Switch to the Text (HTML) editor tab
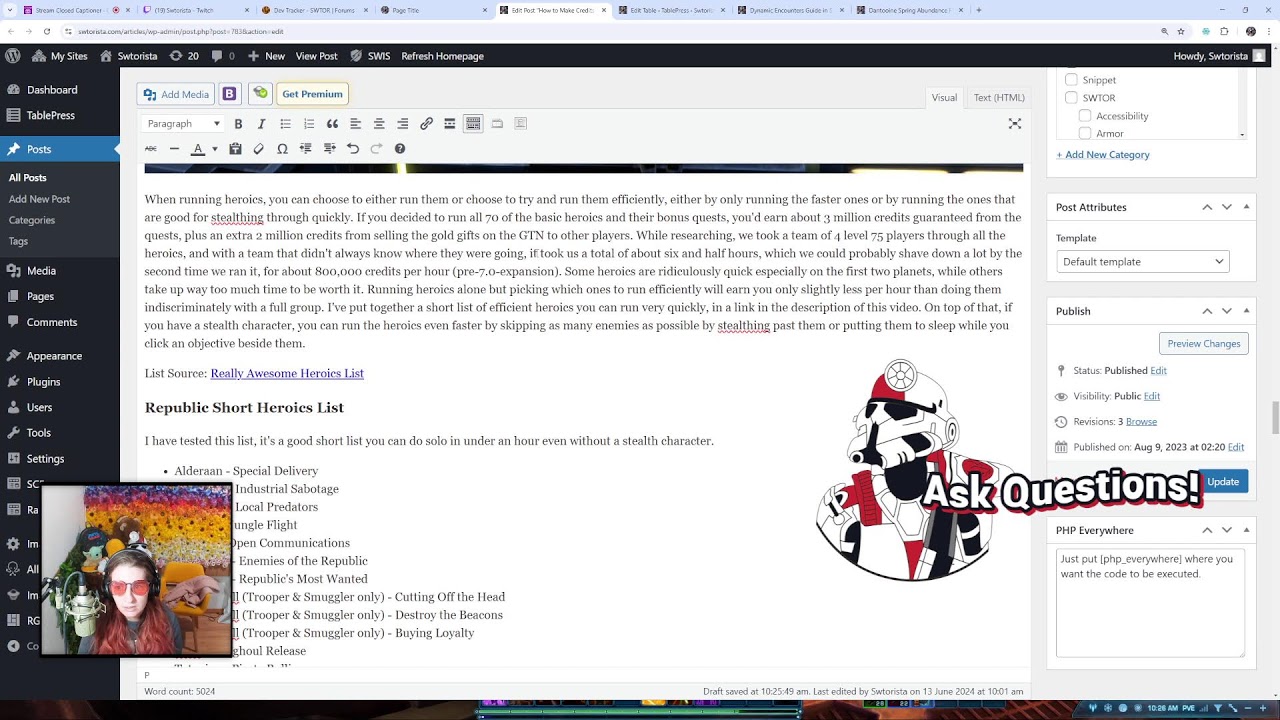The width and height of the screenshot is (1280, 720). (x=999, y=98)
